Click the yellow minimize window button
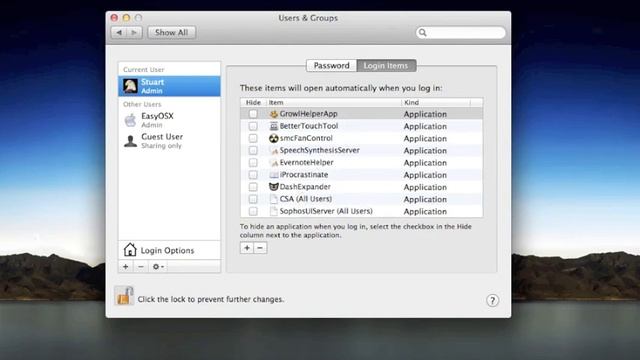The height and width of the screenshot is (360, 640). pos(126,18)
